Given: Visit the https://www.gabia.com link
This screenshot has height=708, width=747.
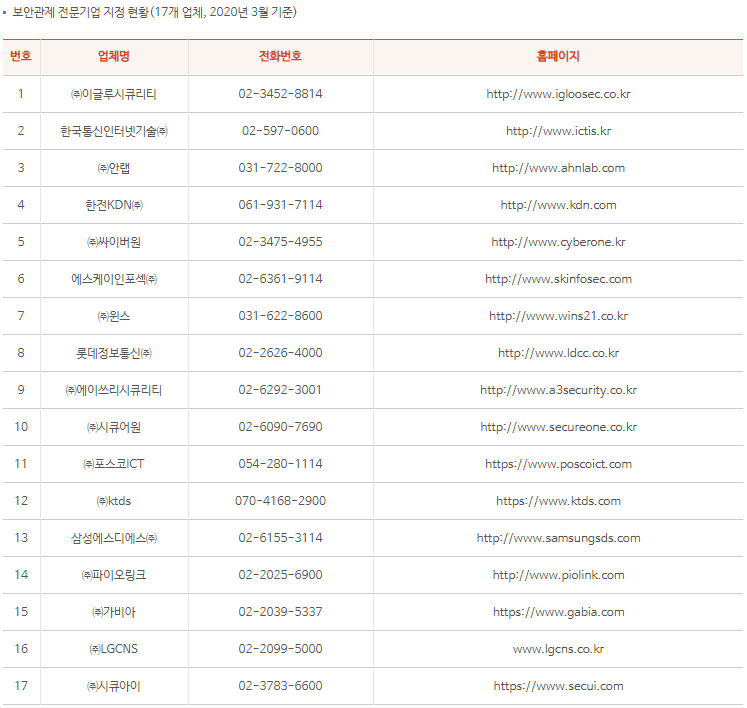Looking at the screenshot, I should 558,612.
